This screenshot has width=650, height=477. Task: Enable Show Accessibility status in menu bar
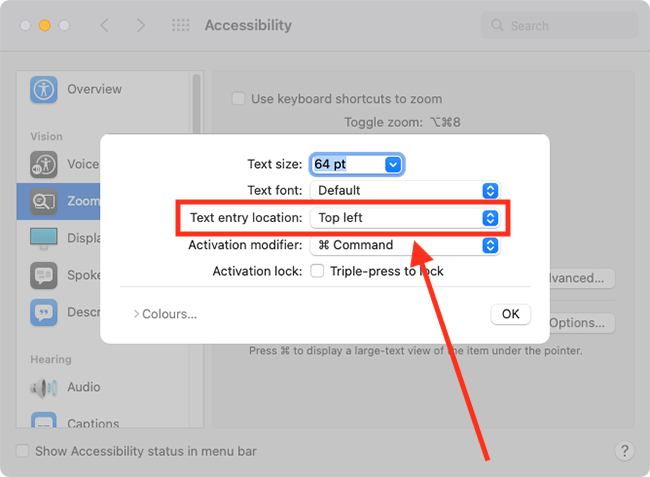click(22, 450)
